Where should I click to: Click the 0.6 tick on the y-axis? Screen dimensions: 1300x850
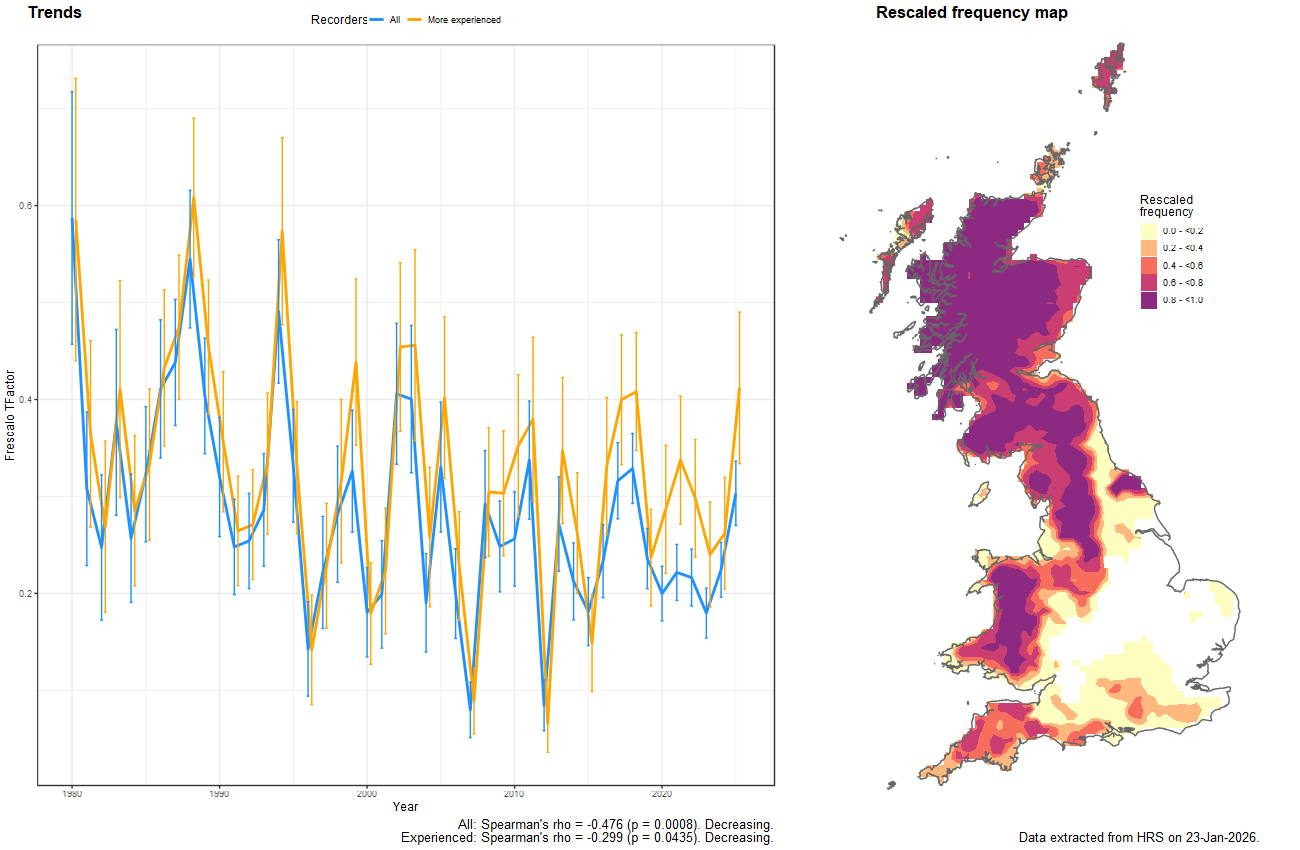(27, 205)
